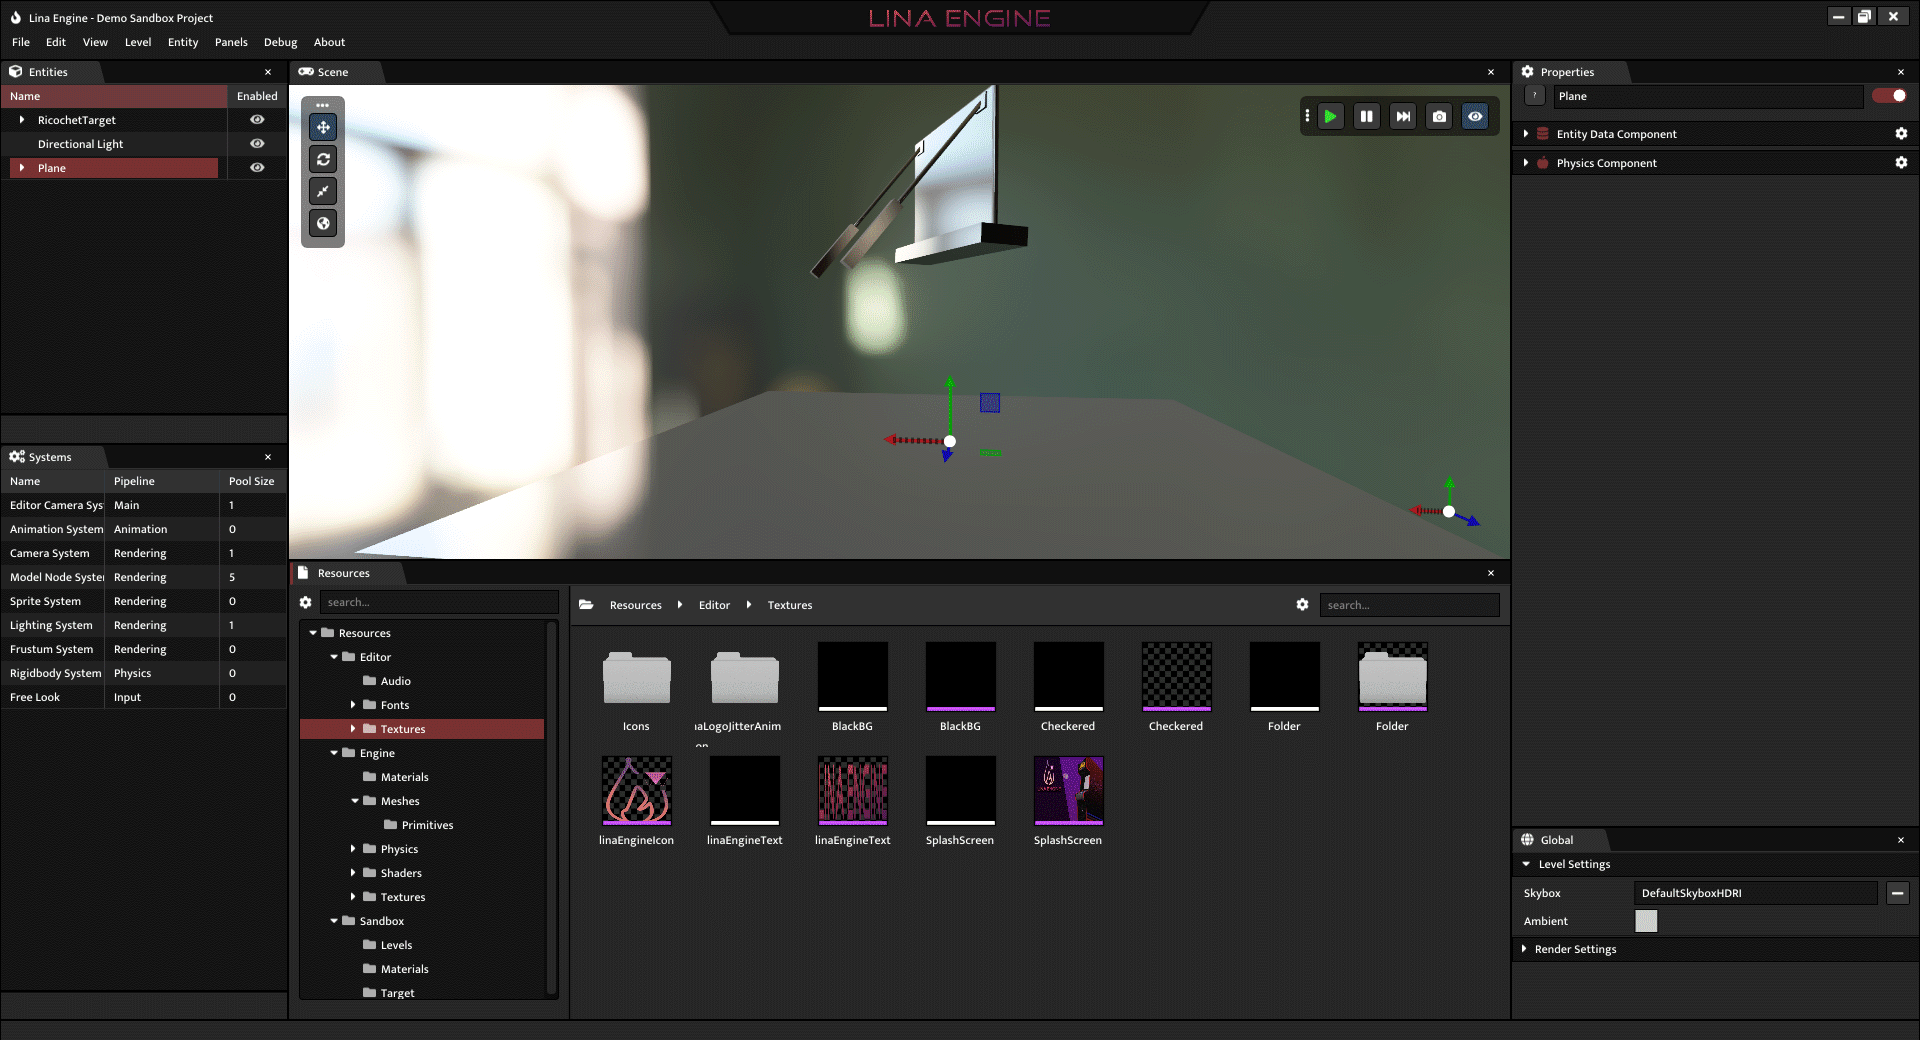The width and height of the screenshot is (1920, 1040).
Task: Select the move gizmo tool
Action: [x=323, y=127]
